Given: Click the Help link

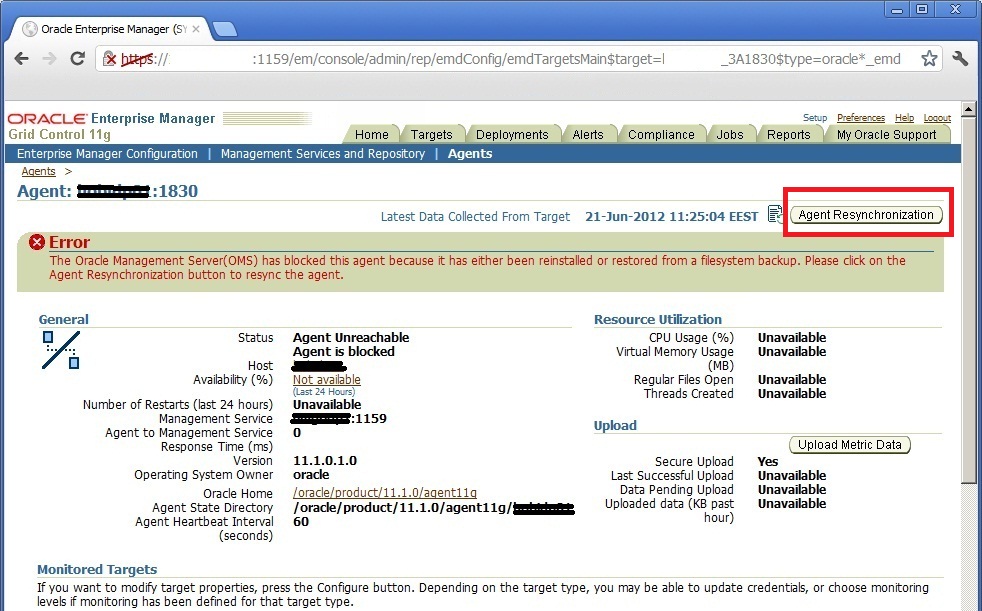Looking at the screenshot, I should pyautogui.click(x=904, y=118).
